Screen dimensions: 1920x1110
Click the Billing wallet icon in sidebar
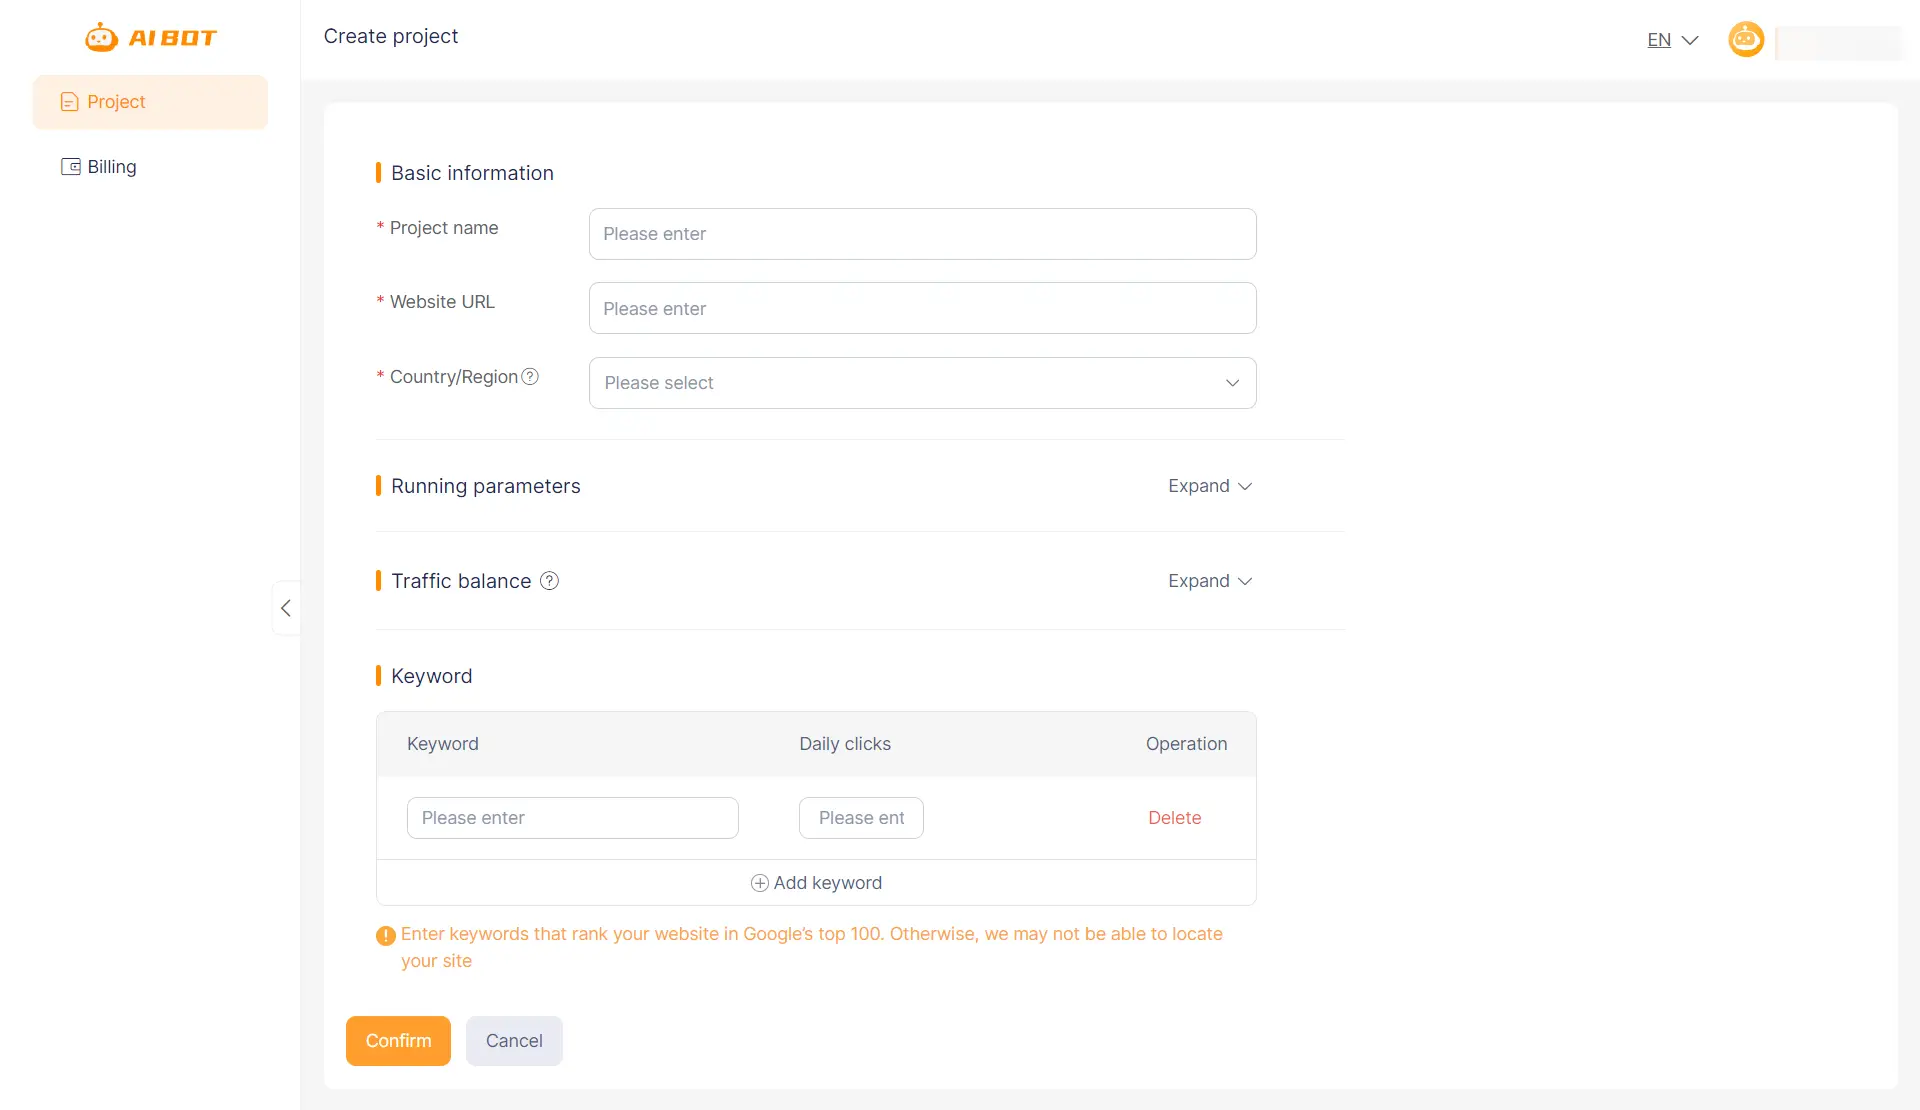(x=71, y=167)
